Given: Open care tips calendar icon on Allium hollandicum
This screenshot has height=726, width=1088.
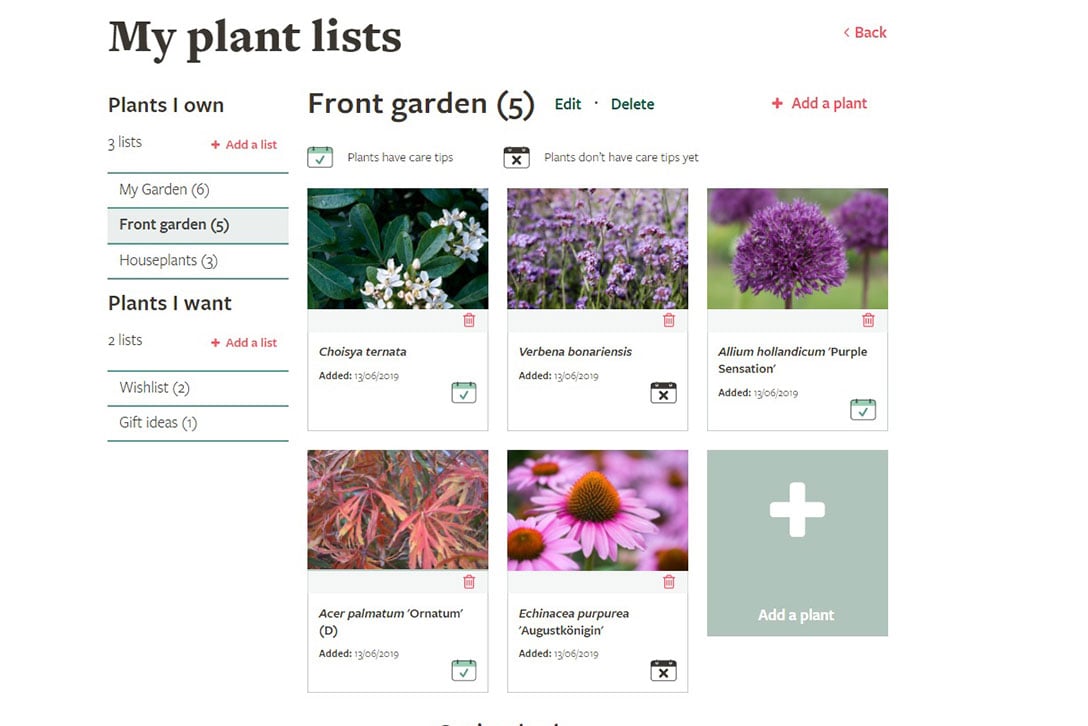Looking at the screenshot, I should point(862,409).
